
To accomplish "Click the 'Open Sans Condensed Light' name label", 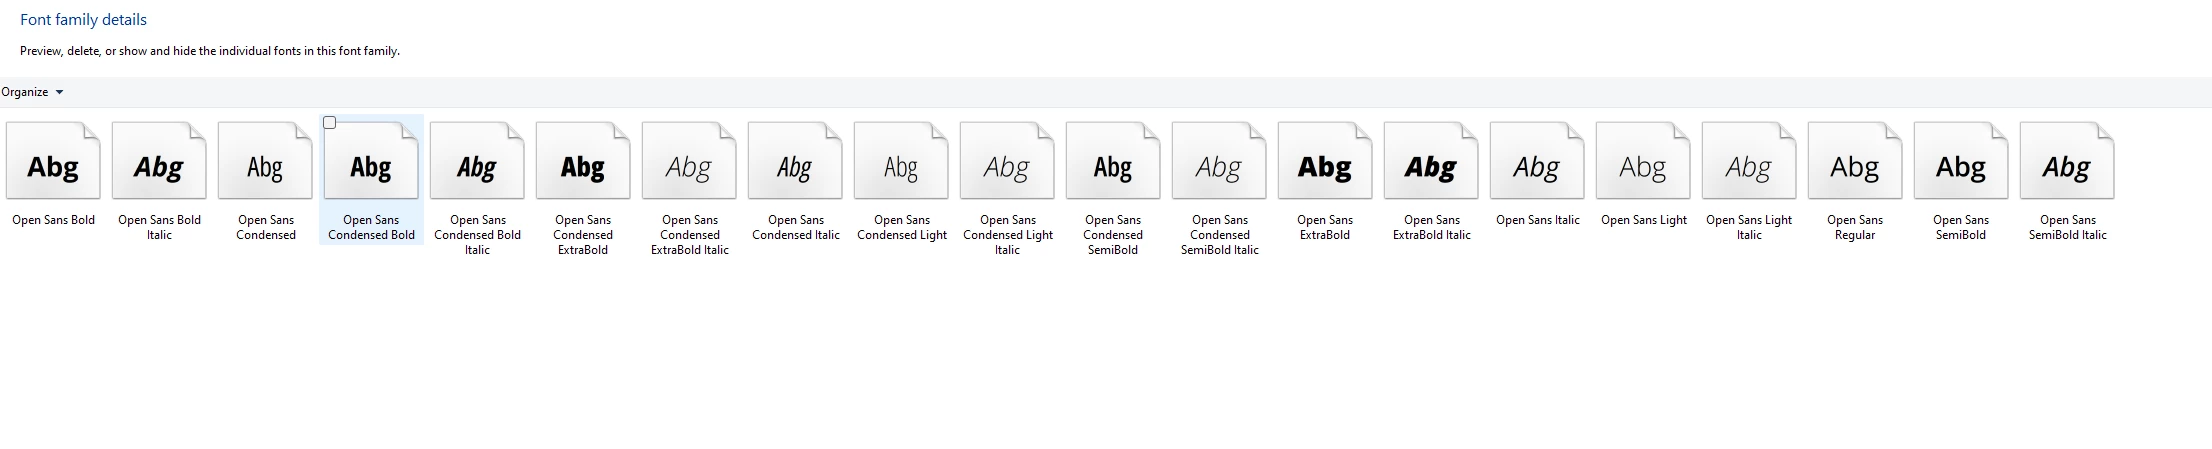I will point(901,227).
